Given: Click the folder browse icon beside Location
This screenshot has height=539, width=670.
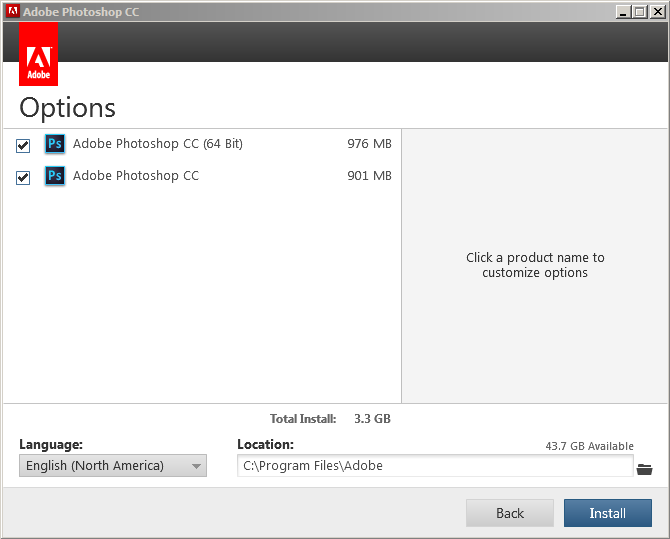Looking at the screenshot, I should [644, 469].
